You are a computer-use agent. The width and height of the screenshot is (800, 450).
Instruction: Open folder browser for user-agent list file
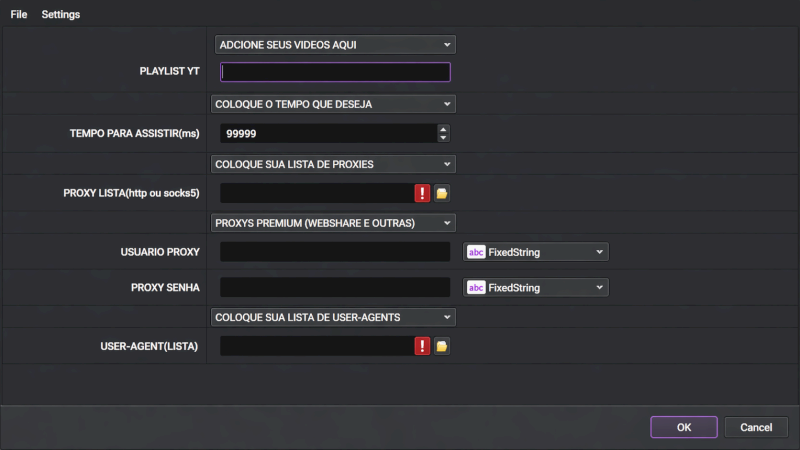(x=441, y=346)
